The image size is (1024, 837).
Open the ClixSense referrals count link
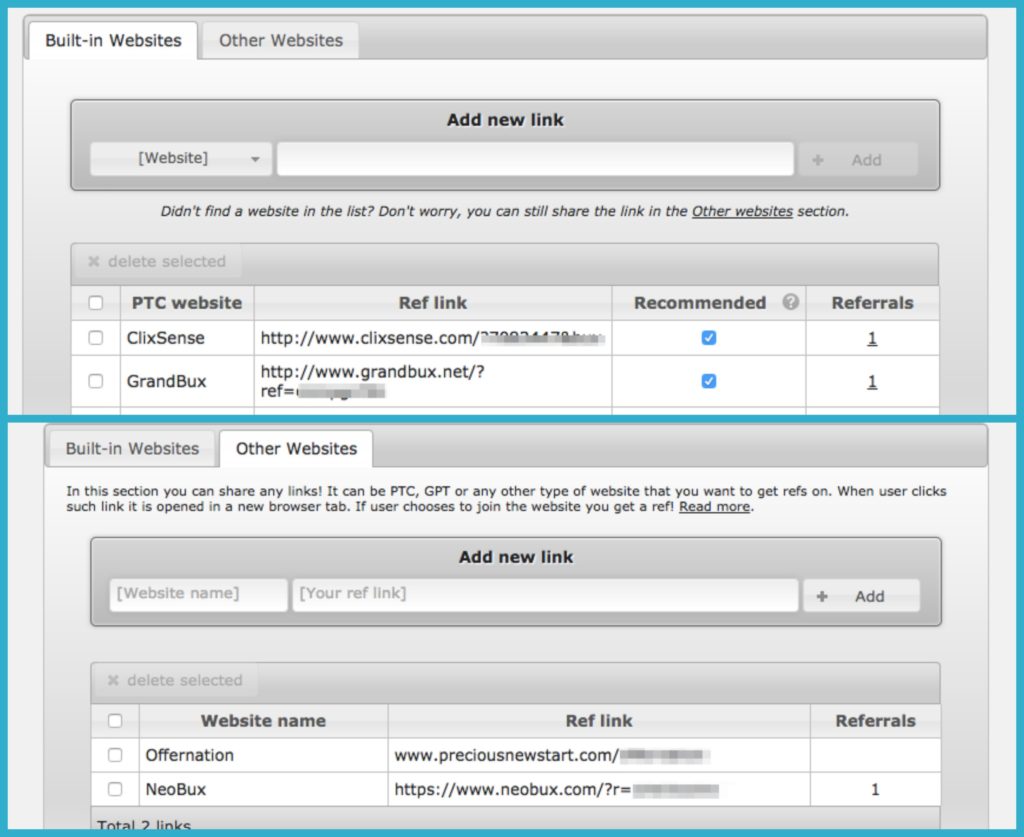click(872, 338)
